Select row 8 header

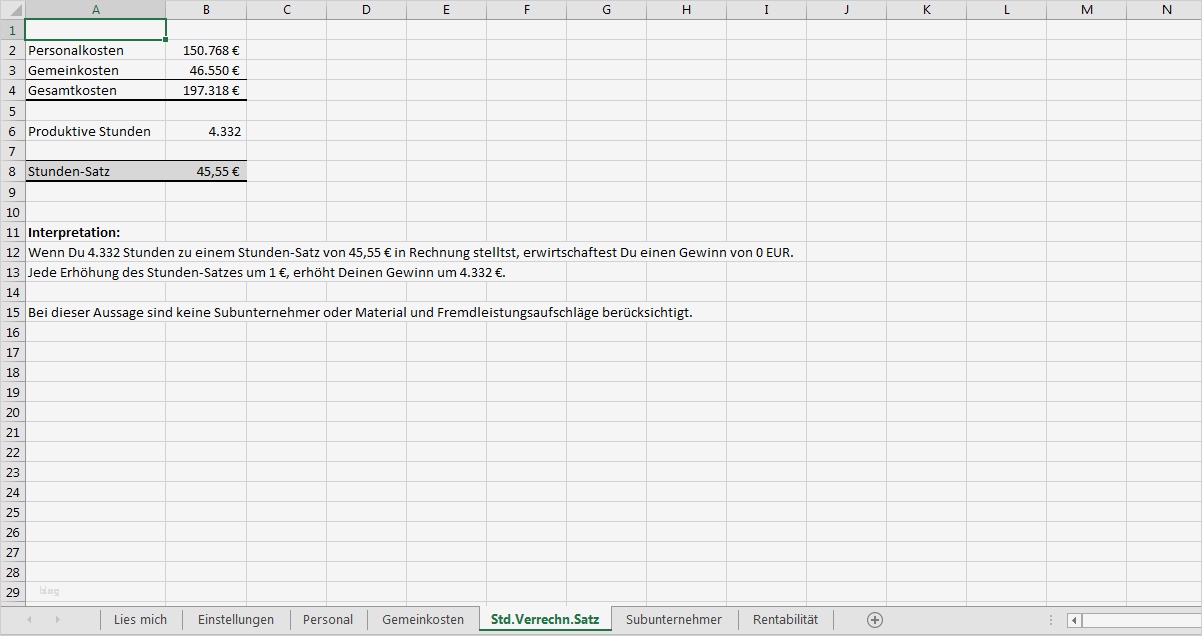click(11, 171)
